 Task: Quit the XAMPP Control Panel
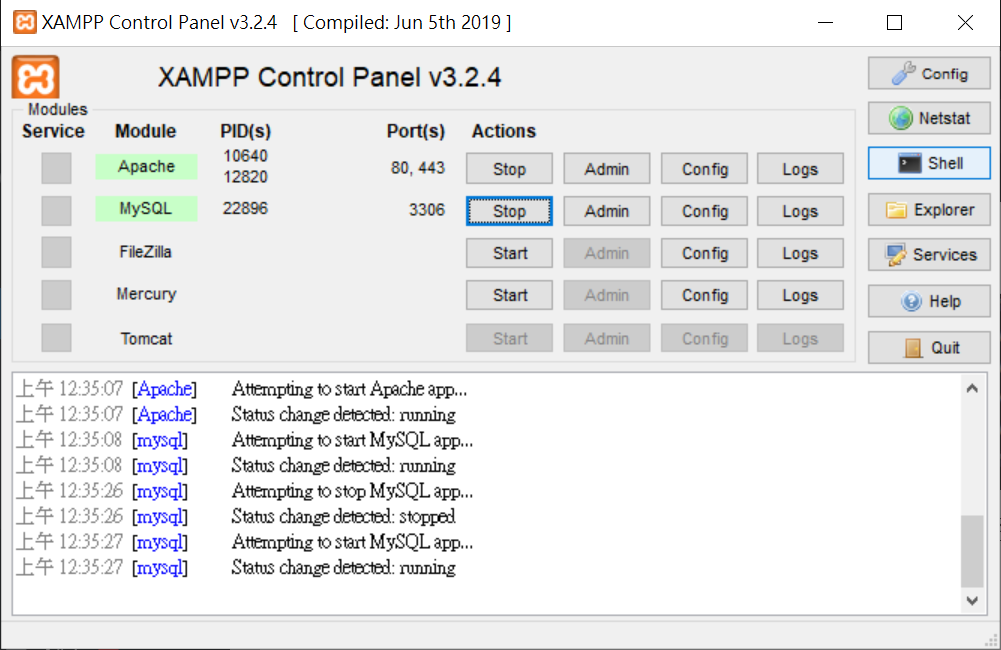(929, 347)
